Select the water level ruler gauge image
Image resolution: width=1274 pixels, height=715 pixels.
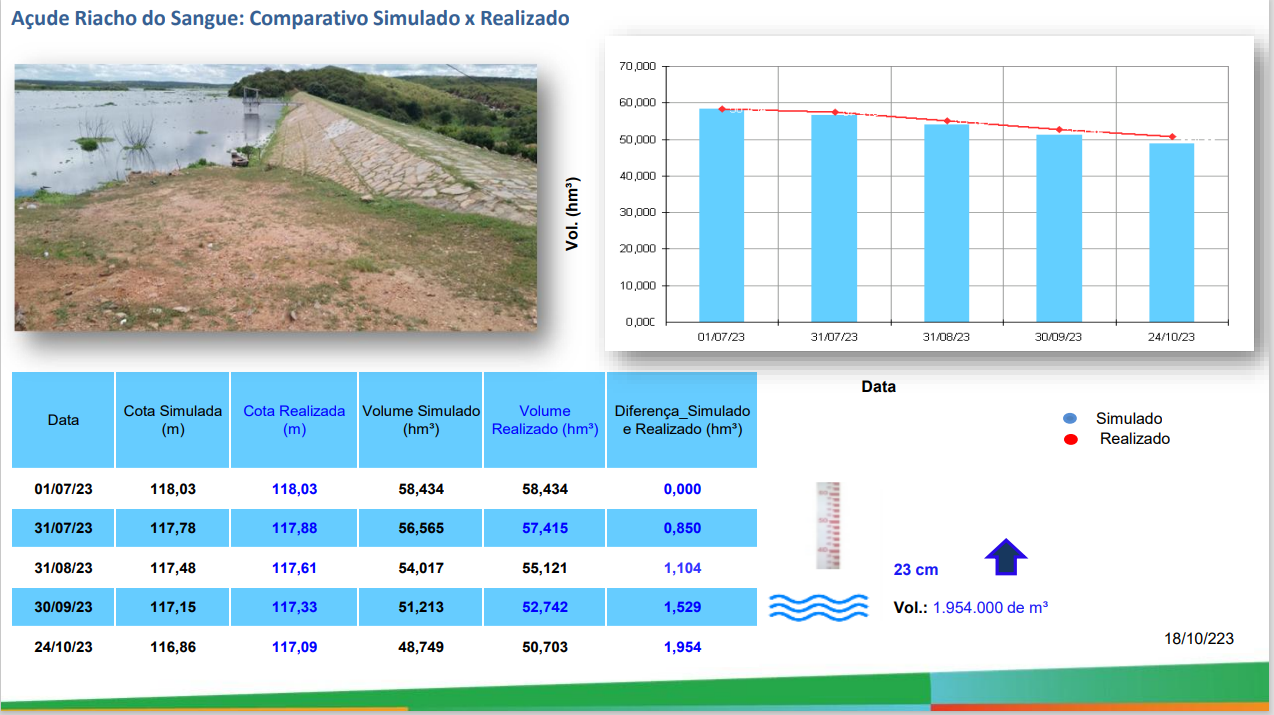pyautogui.click(x=828, y=526)
